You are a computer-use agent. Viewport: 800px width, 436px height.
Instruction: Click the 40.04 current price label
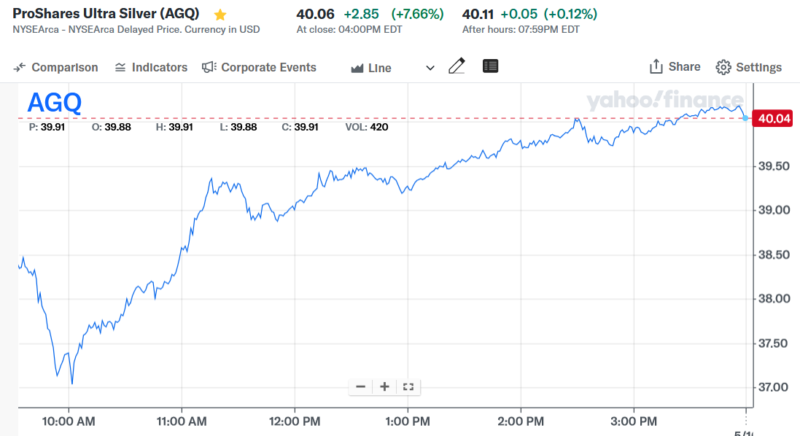tap(776, 118)
